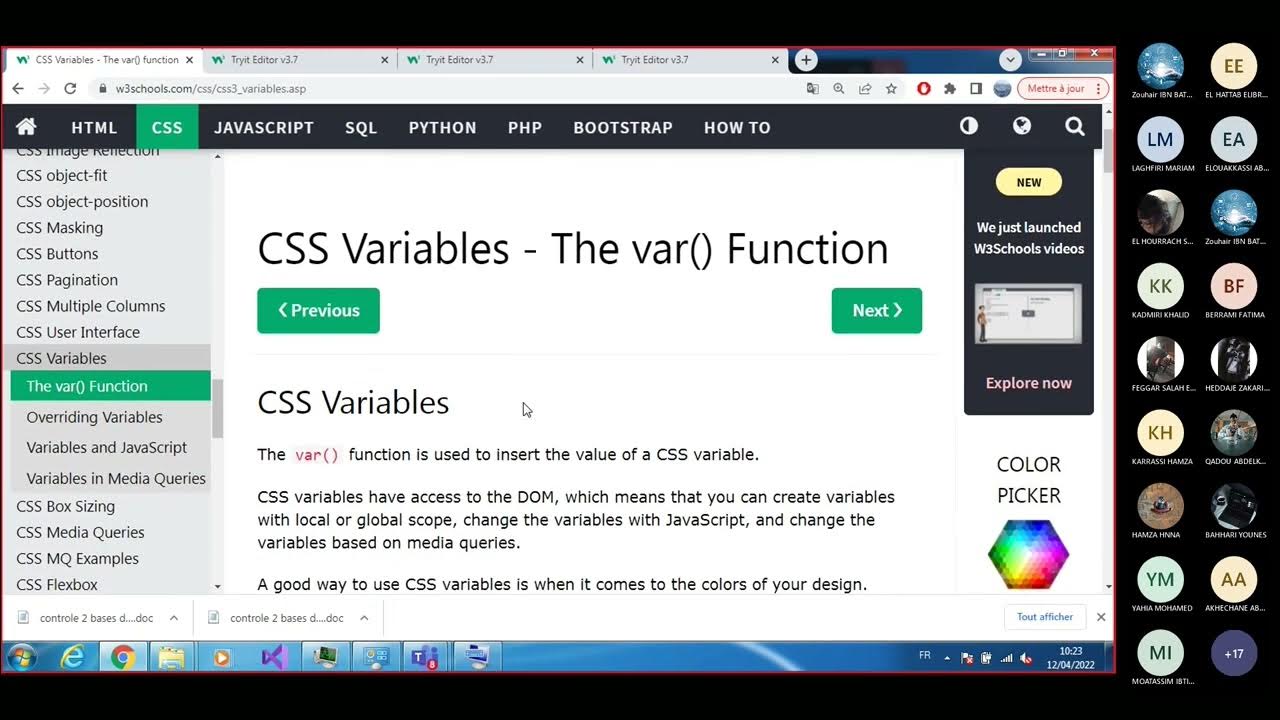This screenshot has width=1280, height=720.
Task: Select The var() Function sidebar item
Action: pyautogui.click(x=110, y=386)
